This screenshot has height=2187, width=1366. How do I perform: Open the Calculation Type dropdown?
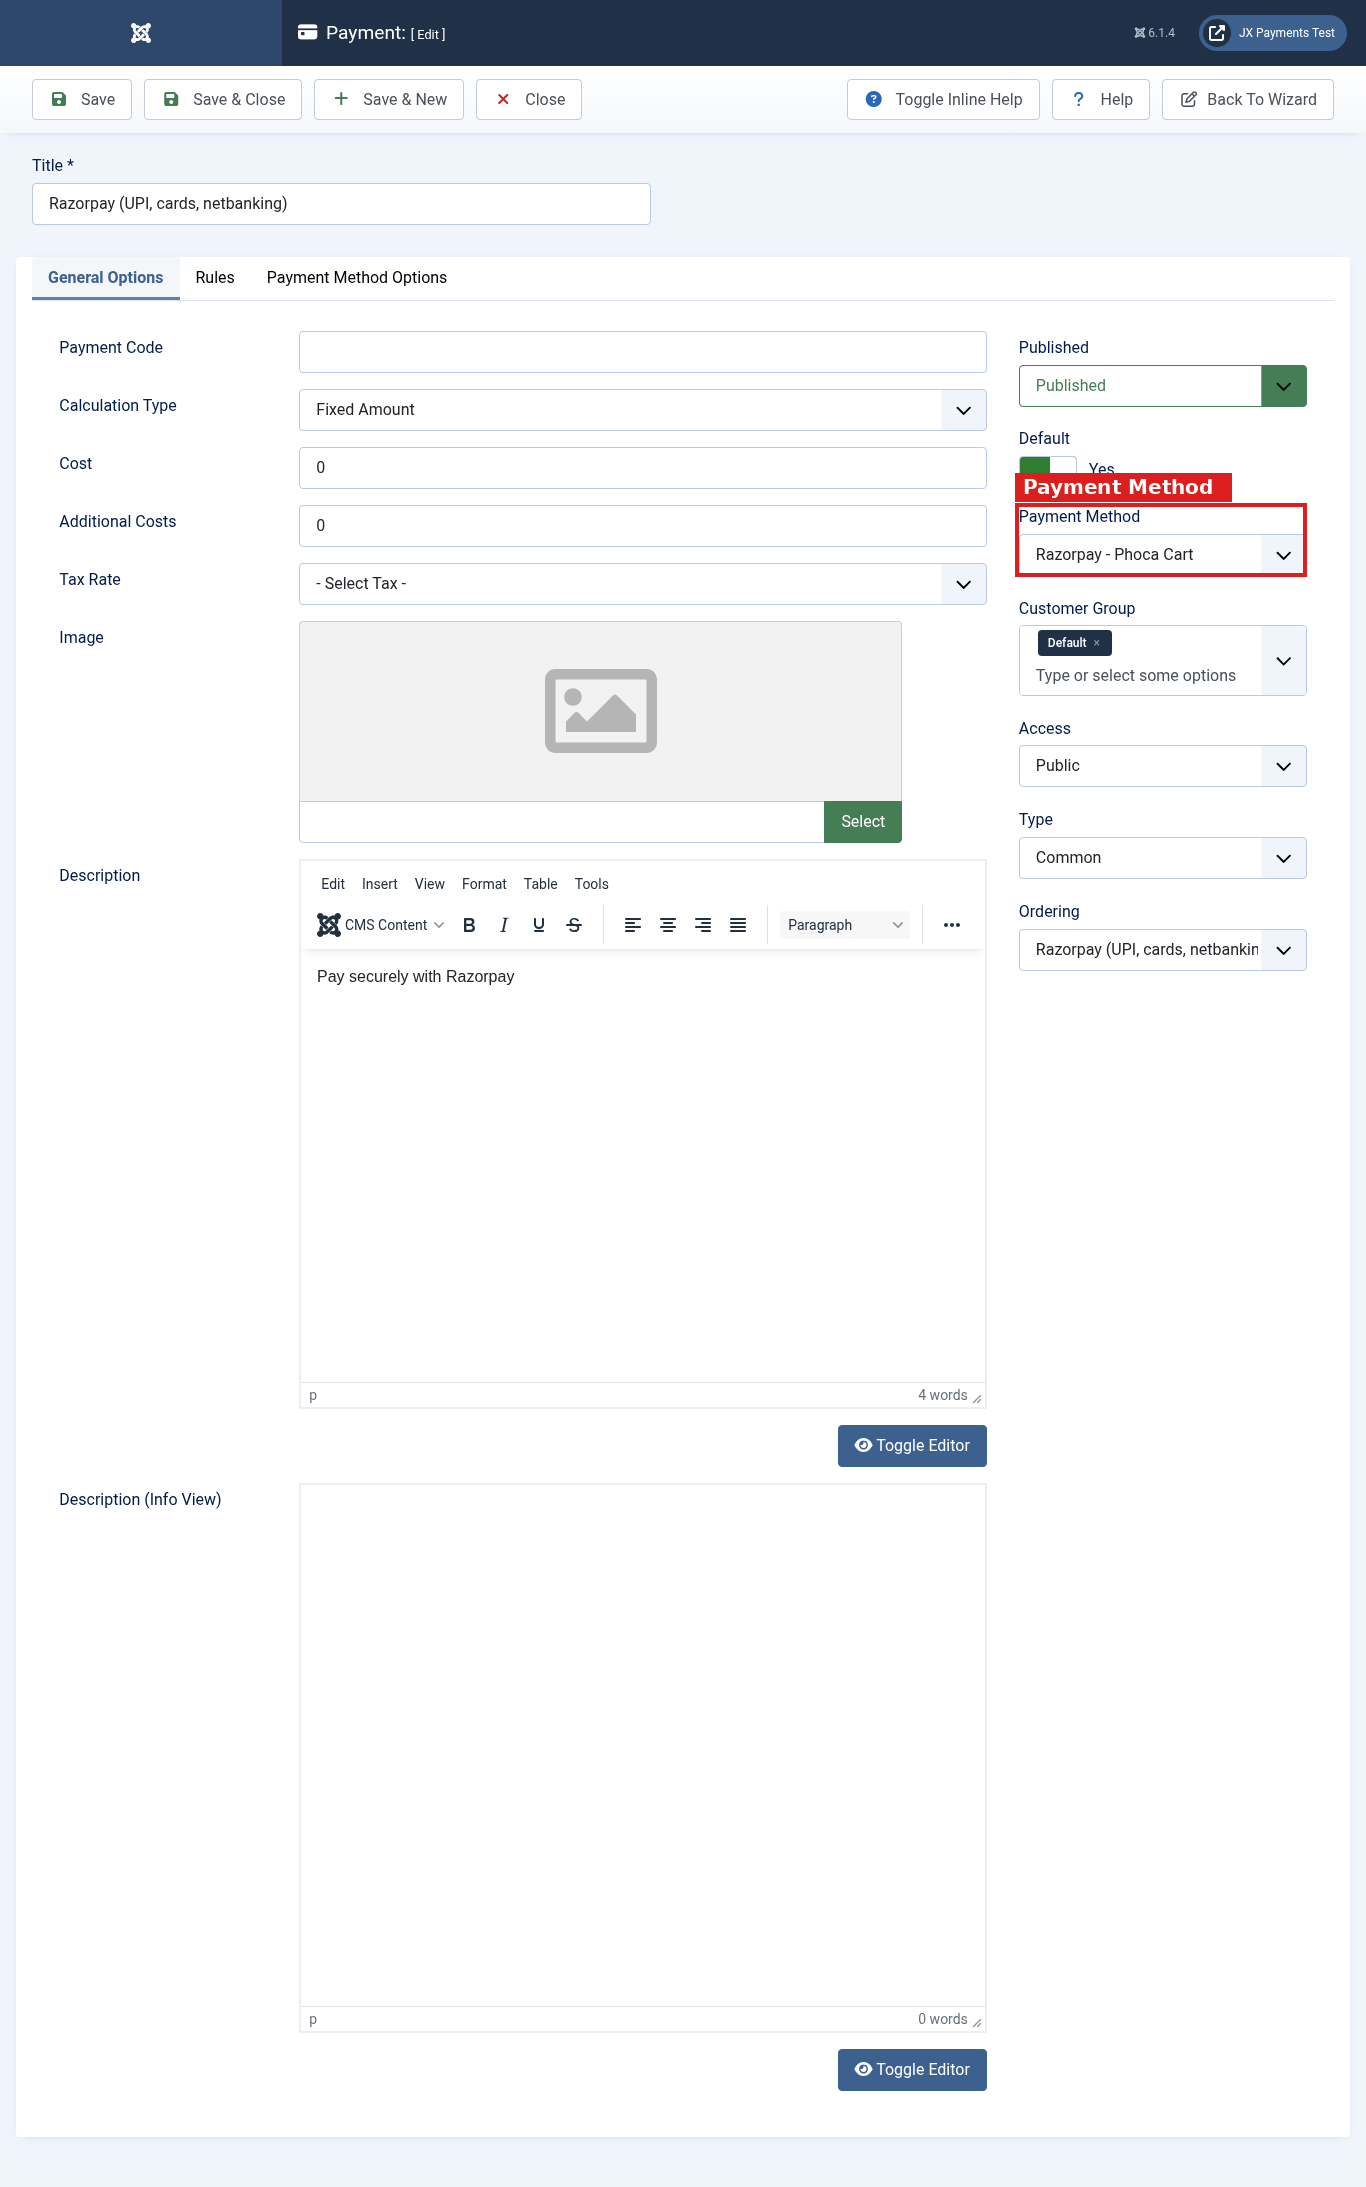pyautogui.click(x=642, y=410)
